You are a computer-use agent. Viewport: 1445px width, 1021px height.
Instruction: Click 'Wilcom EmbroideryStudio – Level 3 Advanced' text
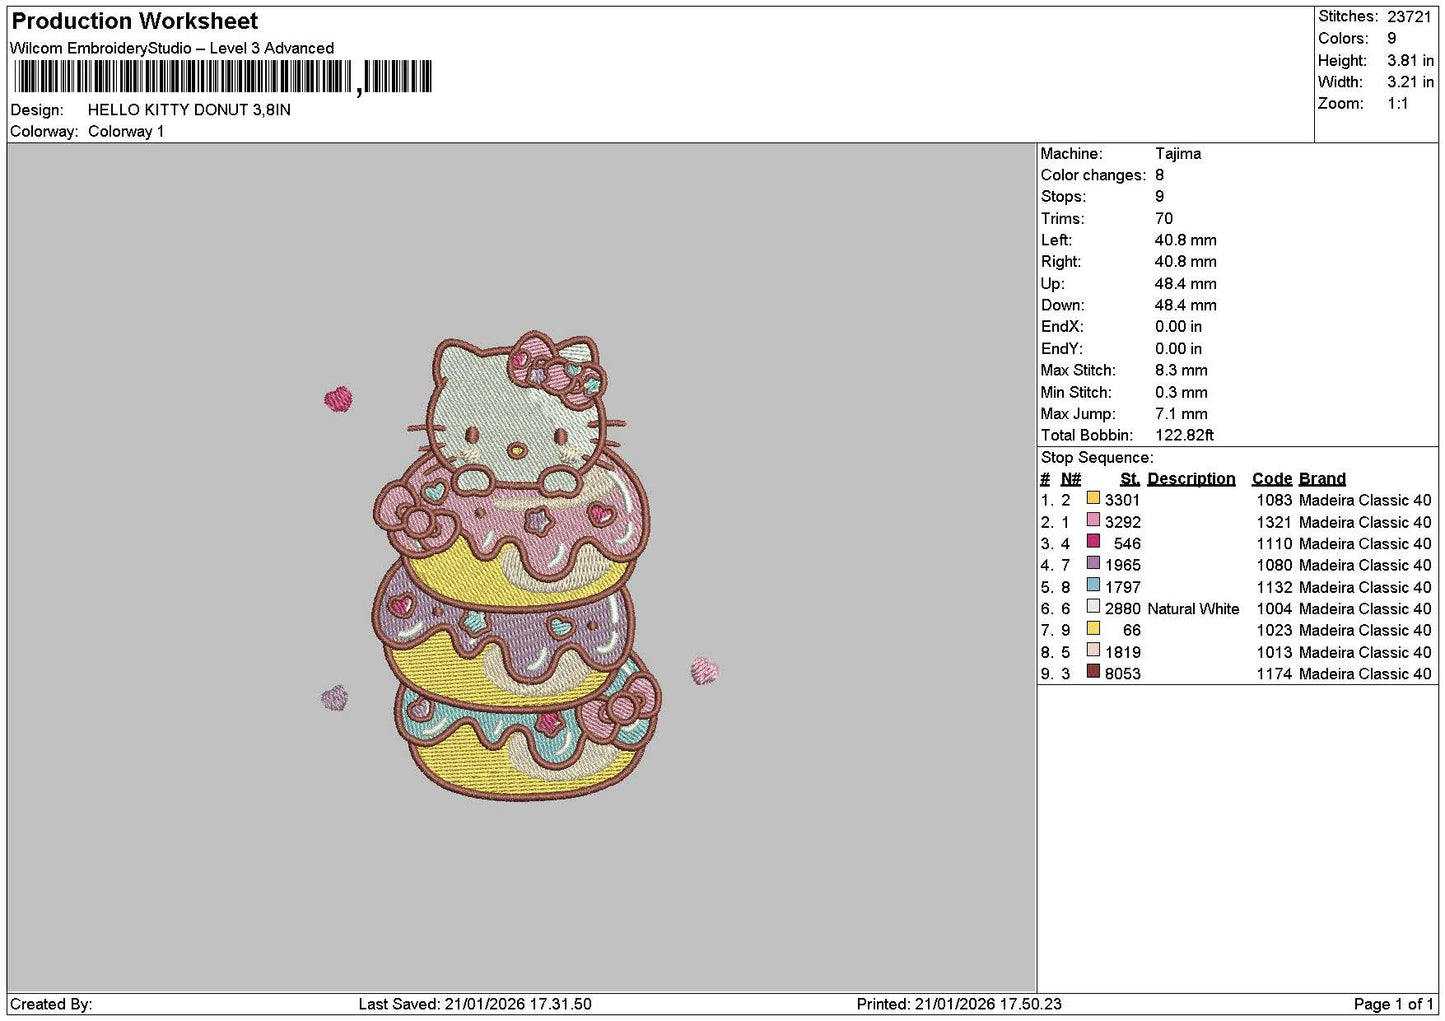pyautogui.click(x=172, y=48)
